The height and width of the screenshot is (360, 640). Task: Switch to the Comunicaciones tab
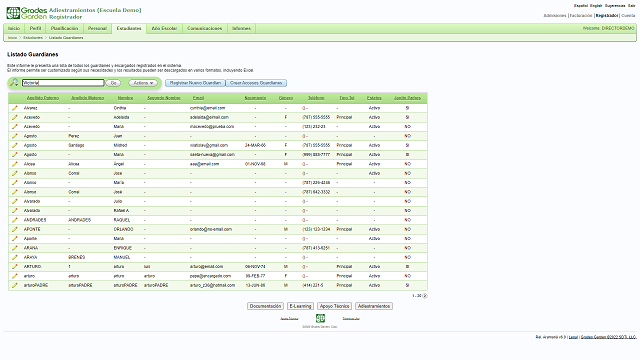pos(204,29)
